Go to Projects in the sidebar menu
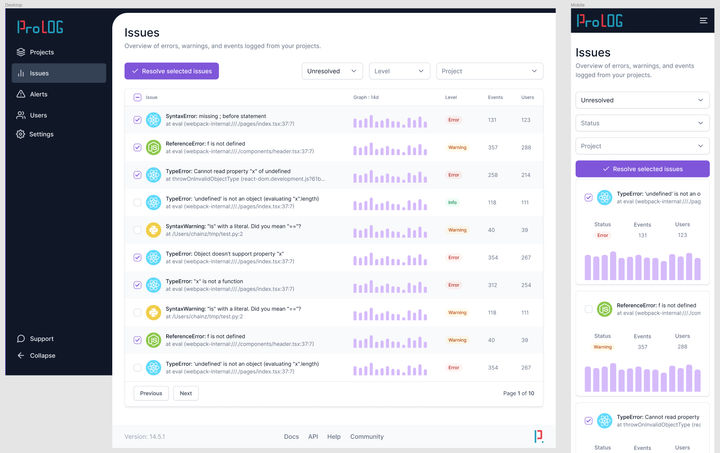The width and height of the screenshot is (720, 453). 59,52
